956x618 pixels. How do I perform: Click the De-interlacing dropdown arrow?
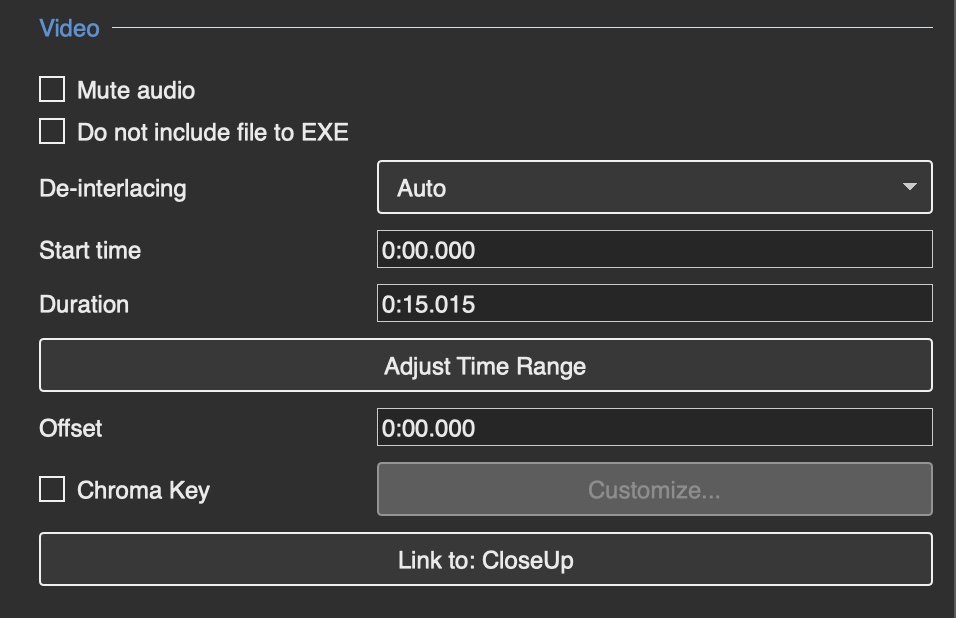pos(909,188)
